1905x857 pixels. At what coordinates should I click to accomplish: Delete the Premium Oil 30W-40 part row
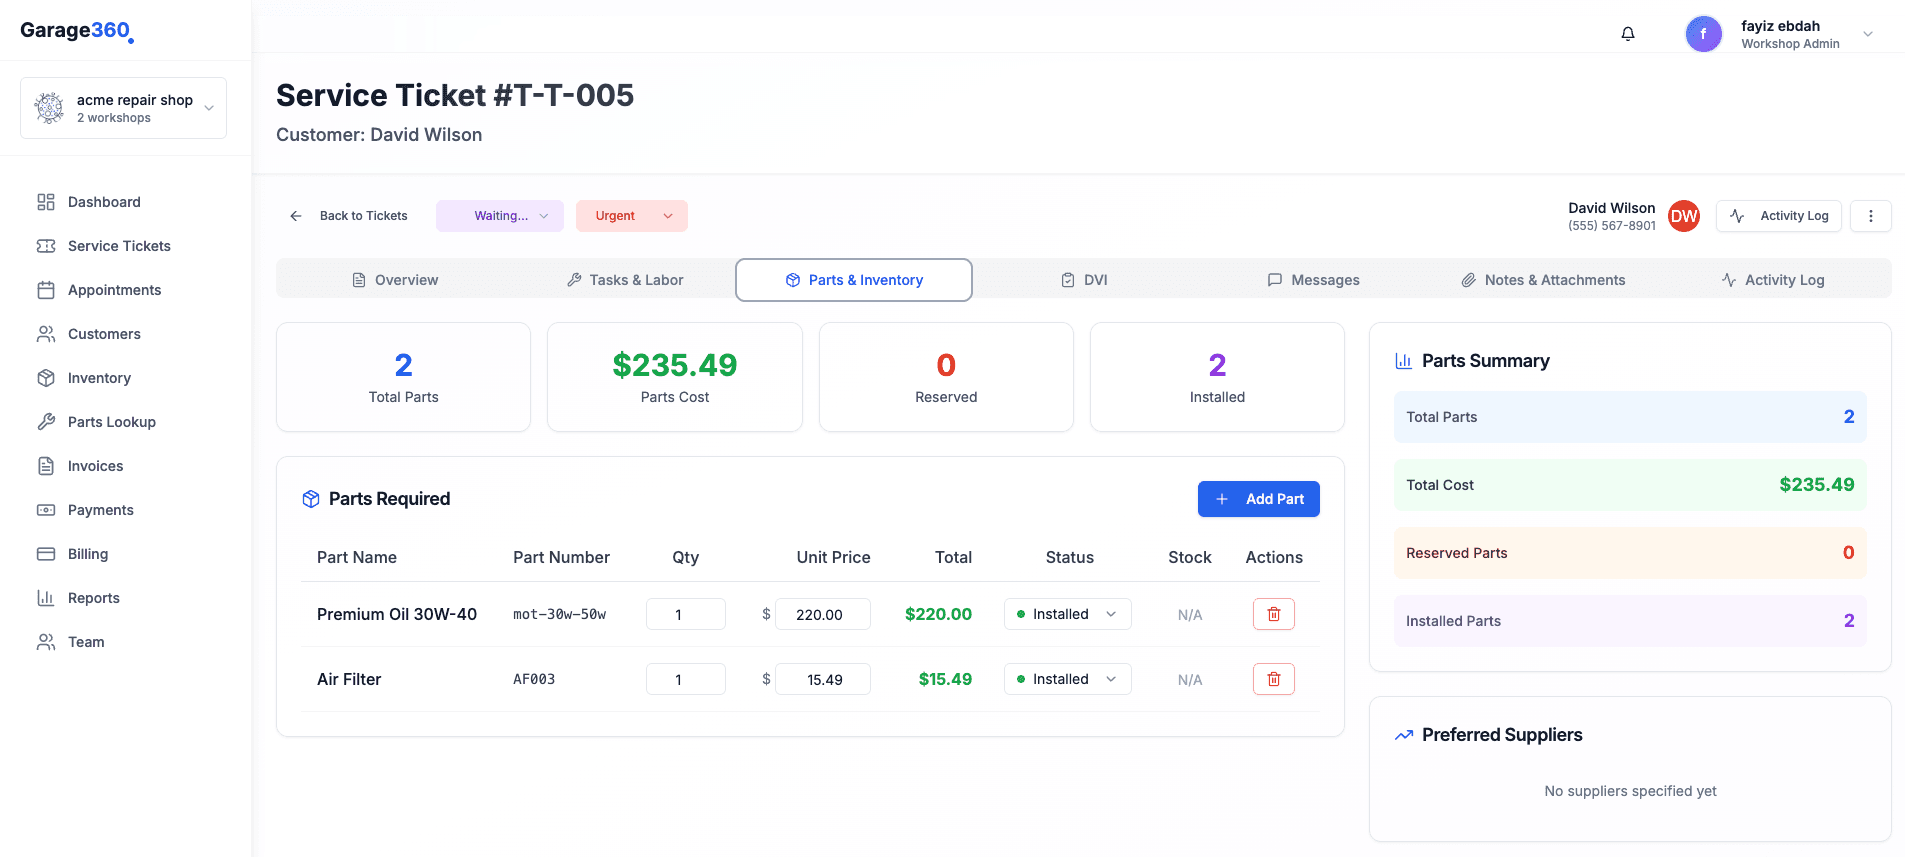[x=1273, y=614]
